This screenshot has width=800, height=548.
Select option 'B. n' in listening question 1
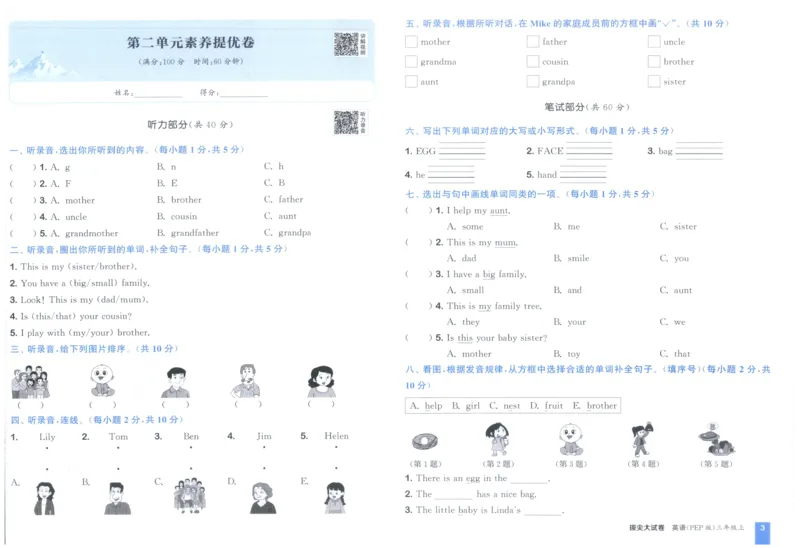point(166,166)
